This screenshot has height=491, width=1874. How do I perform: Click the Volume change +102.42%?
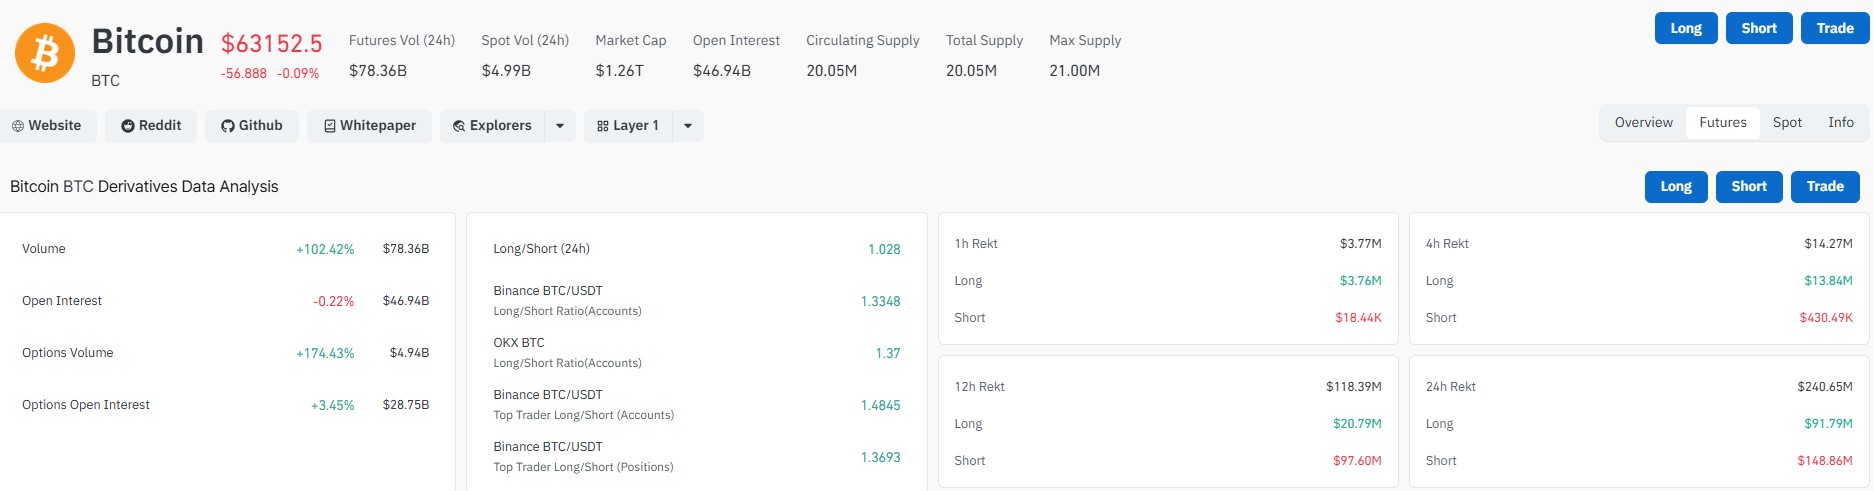pyautogui.click(x=325, y=249)
